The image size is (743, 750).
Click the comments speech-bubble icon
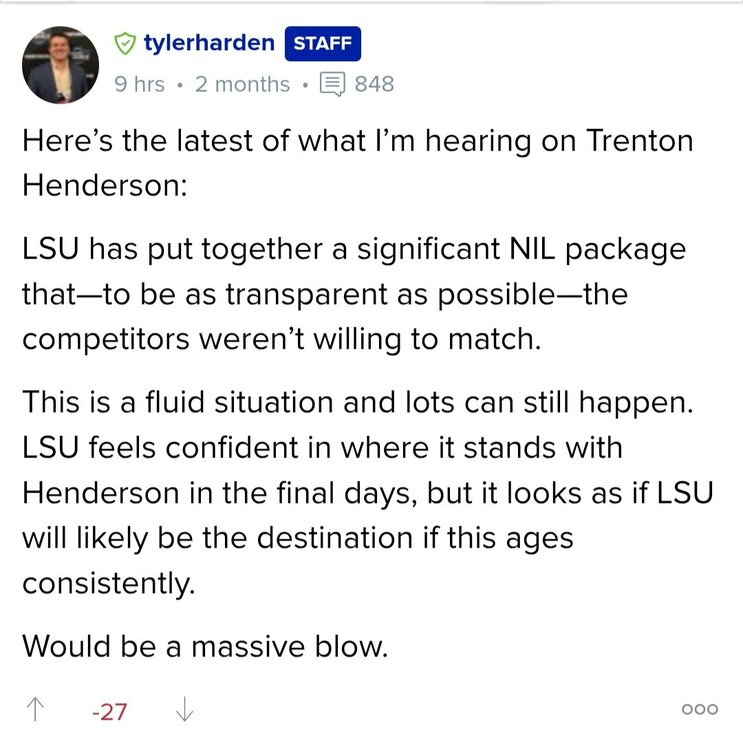click(x=331, y=84)
